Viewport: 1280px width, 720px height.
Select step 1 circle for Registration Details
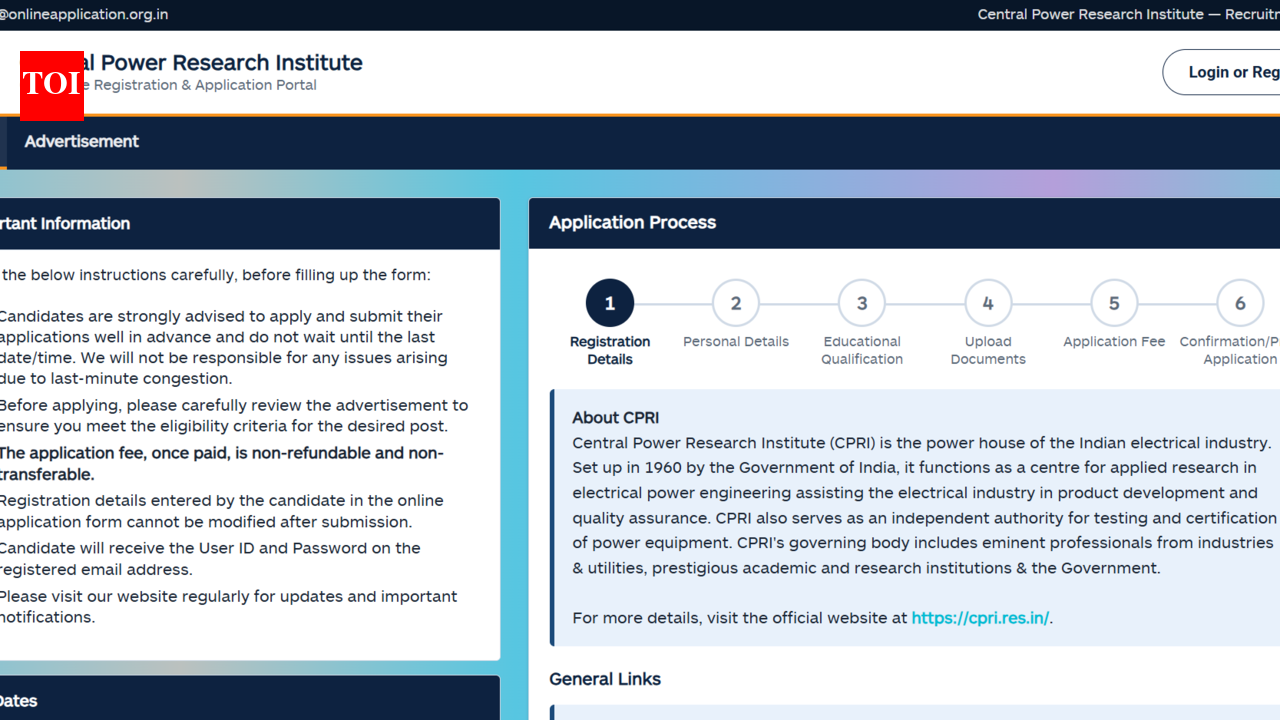610,303
